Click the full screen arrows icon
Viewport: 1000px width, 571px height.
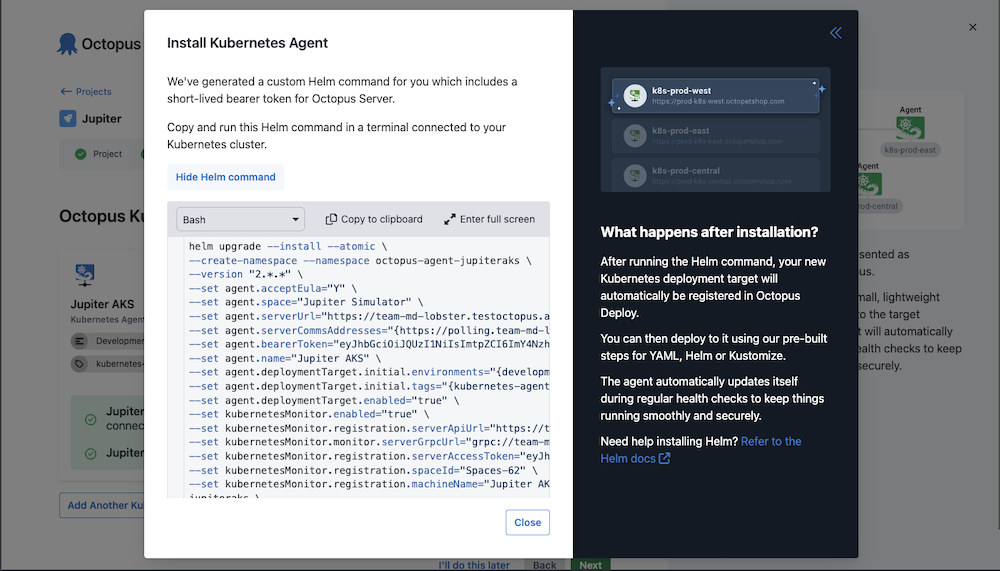coord(450,219)
